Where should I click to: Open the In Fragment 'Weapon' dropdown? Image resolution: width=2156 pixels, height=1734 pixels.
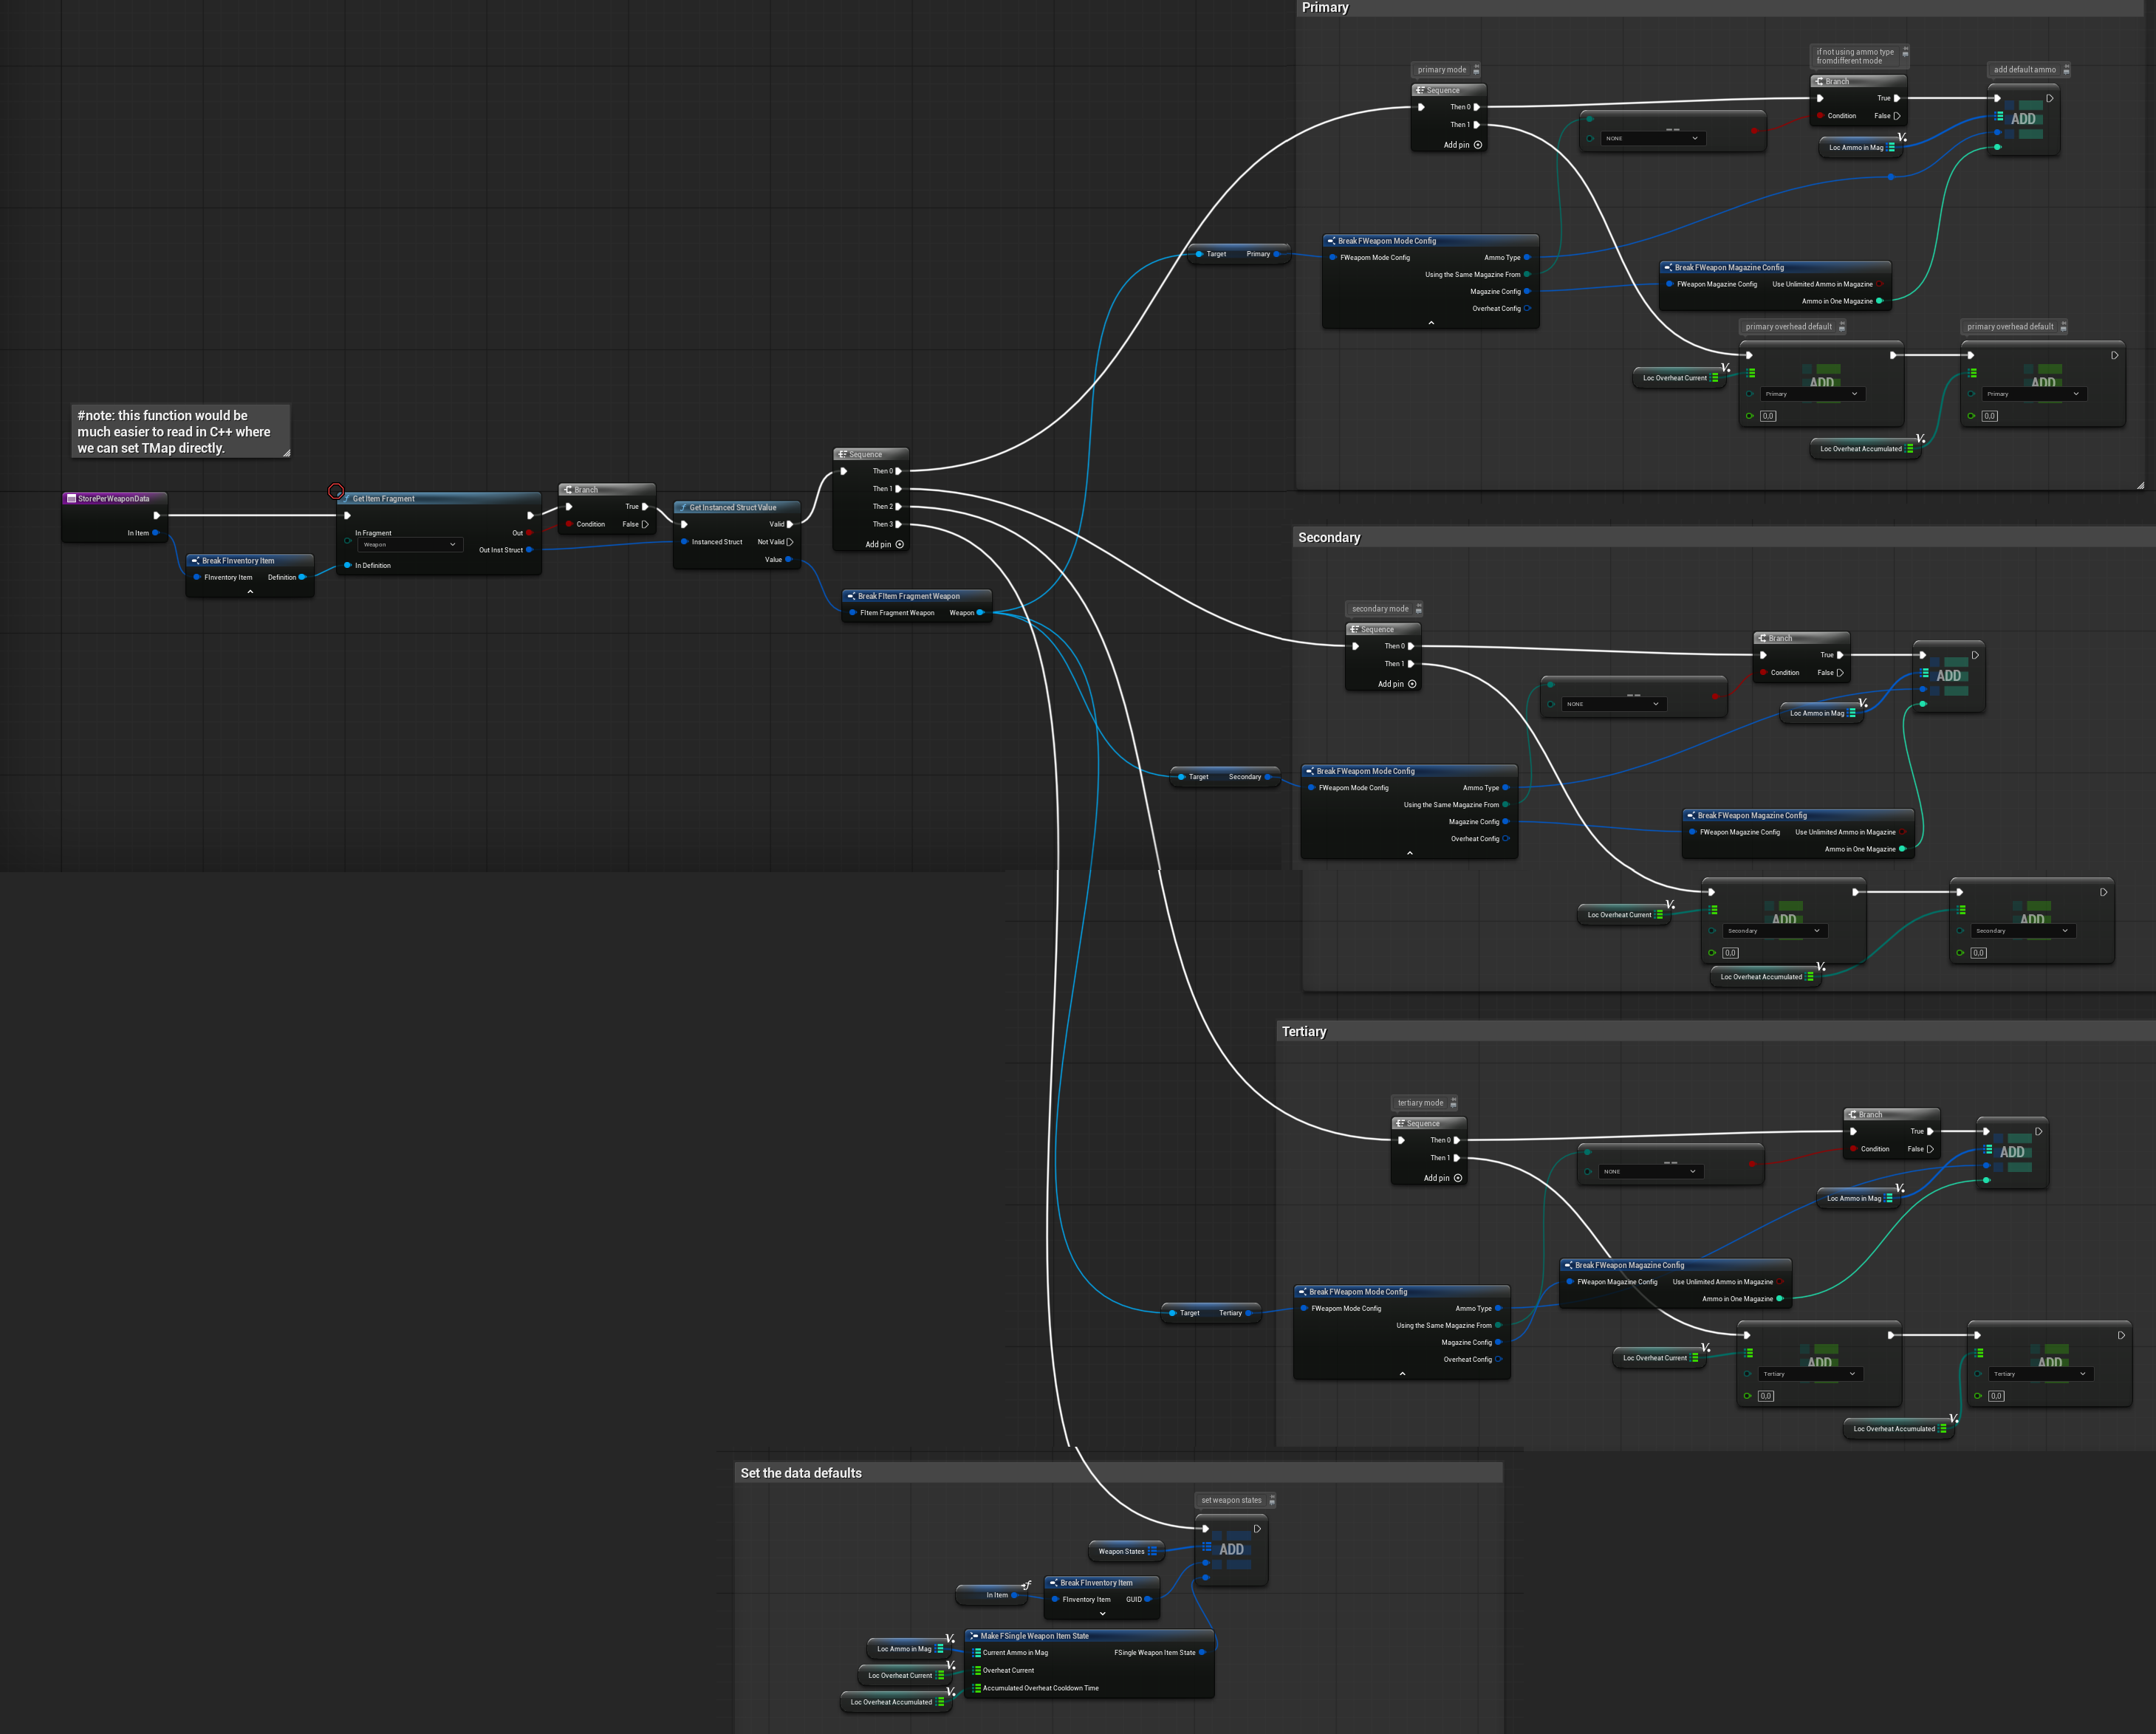(x=410, y=545)
